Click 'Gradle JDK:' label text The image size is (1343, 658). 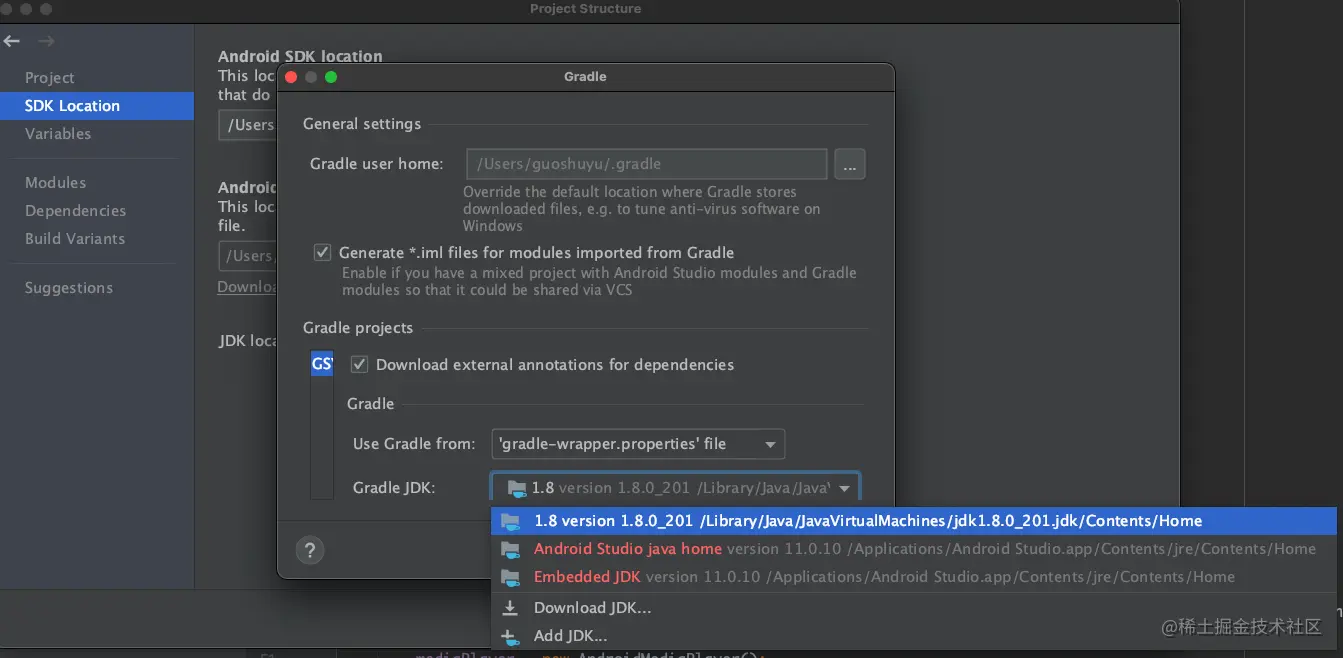(x=394, y=488)
